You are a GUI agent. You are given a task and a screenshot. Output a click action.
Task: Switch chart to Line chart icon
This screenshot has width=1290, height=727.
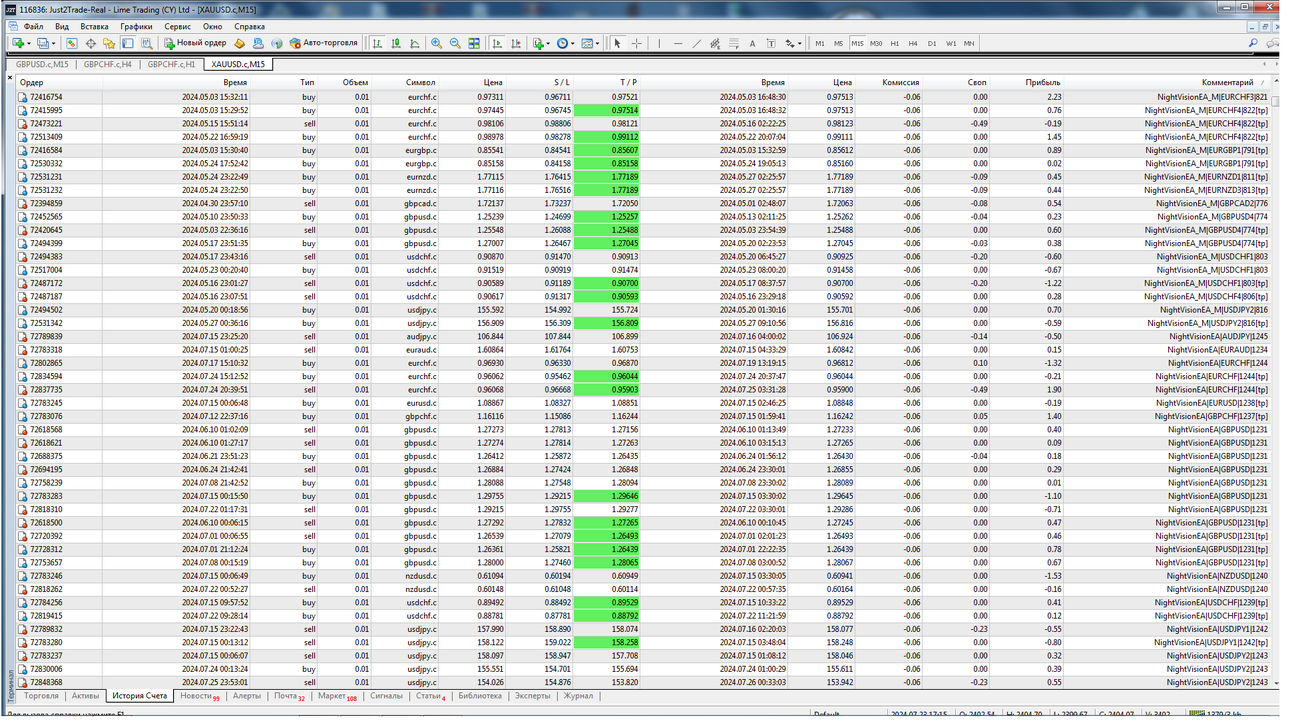(415, 43)
